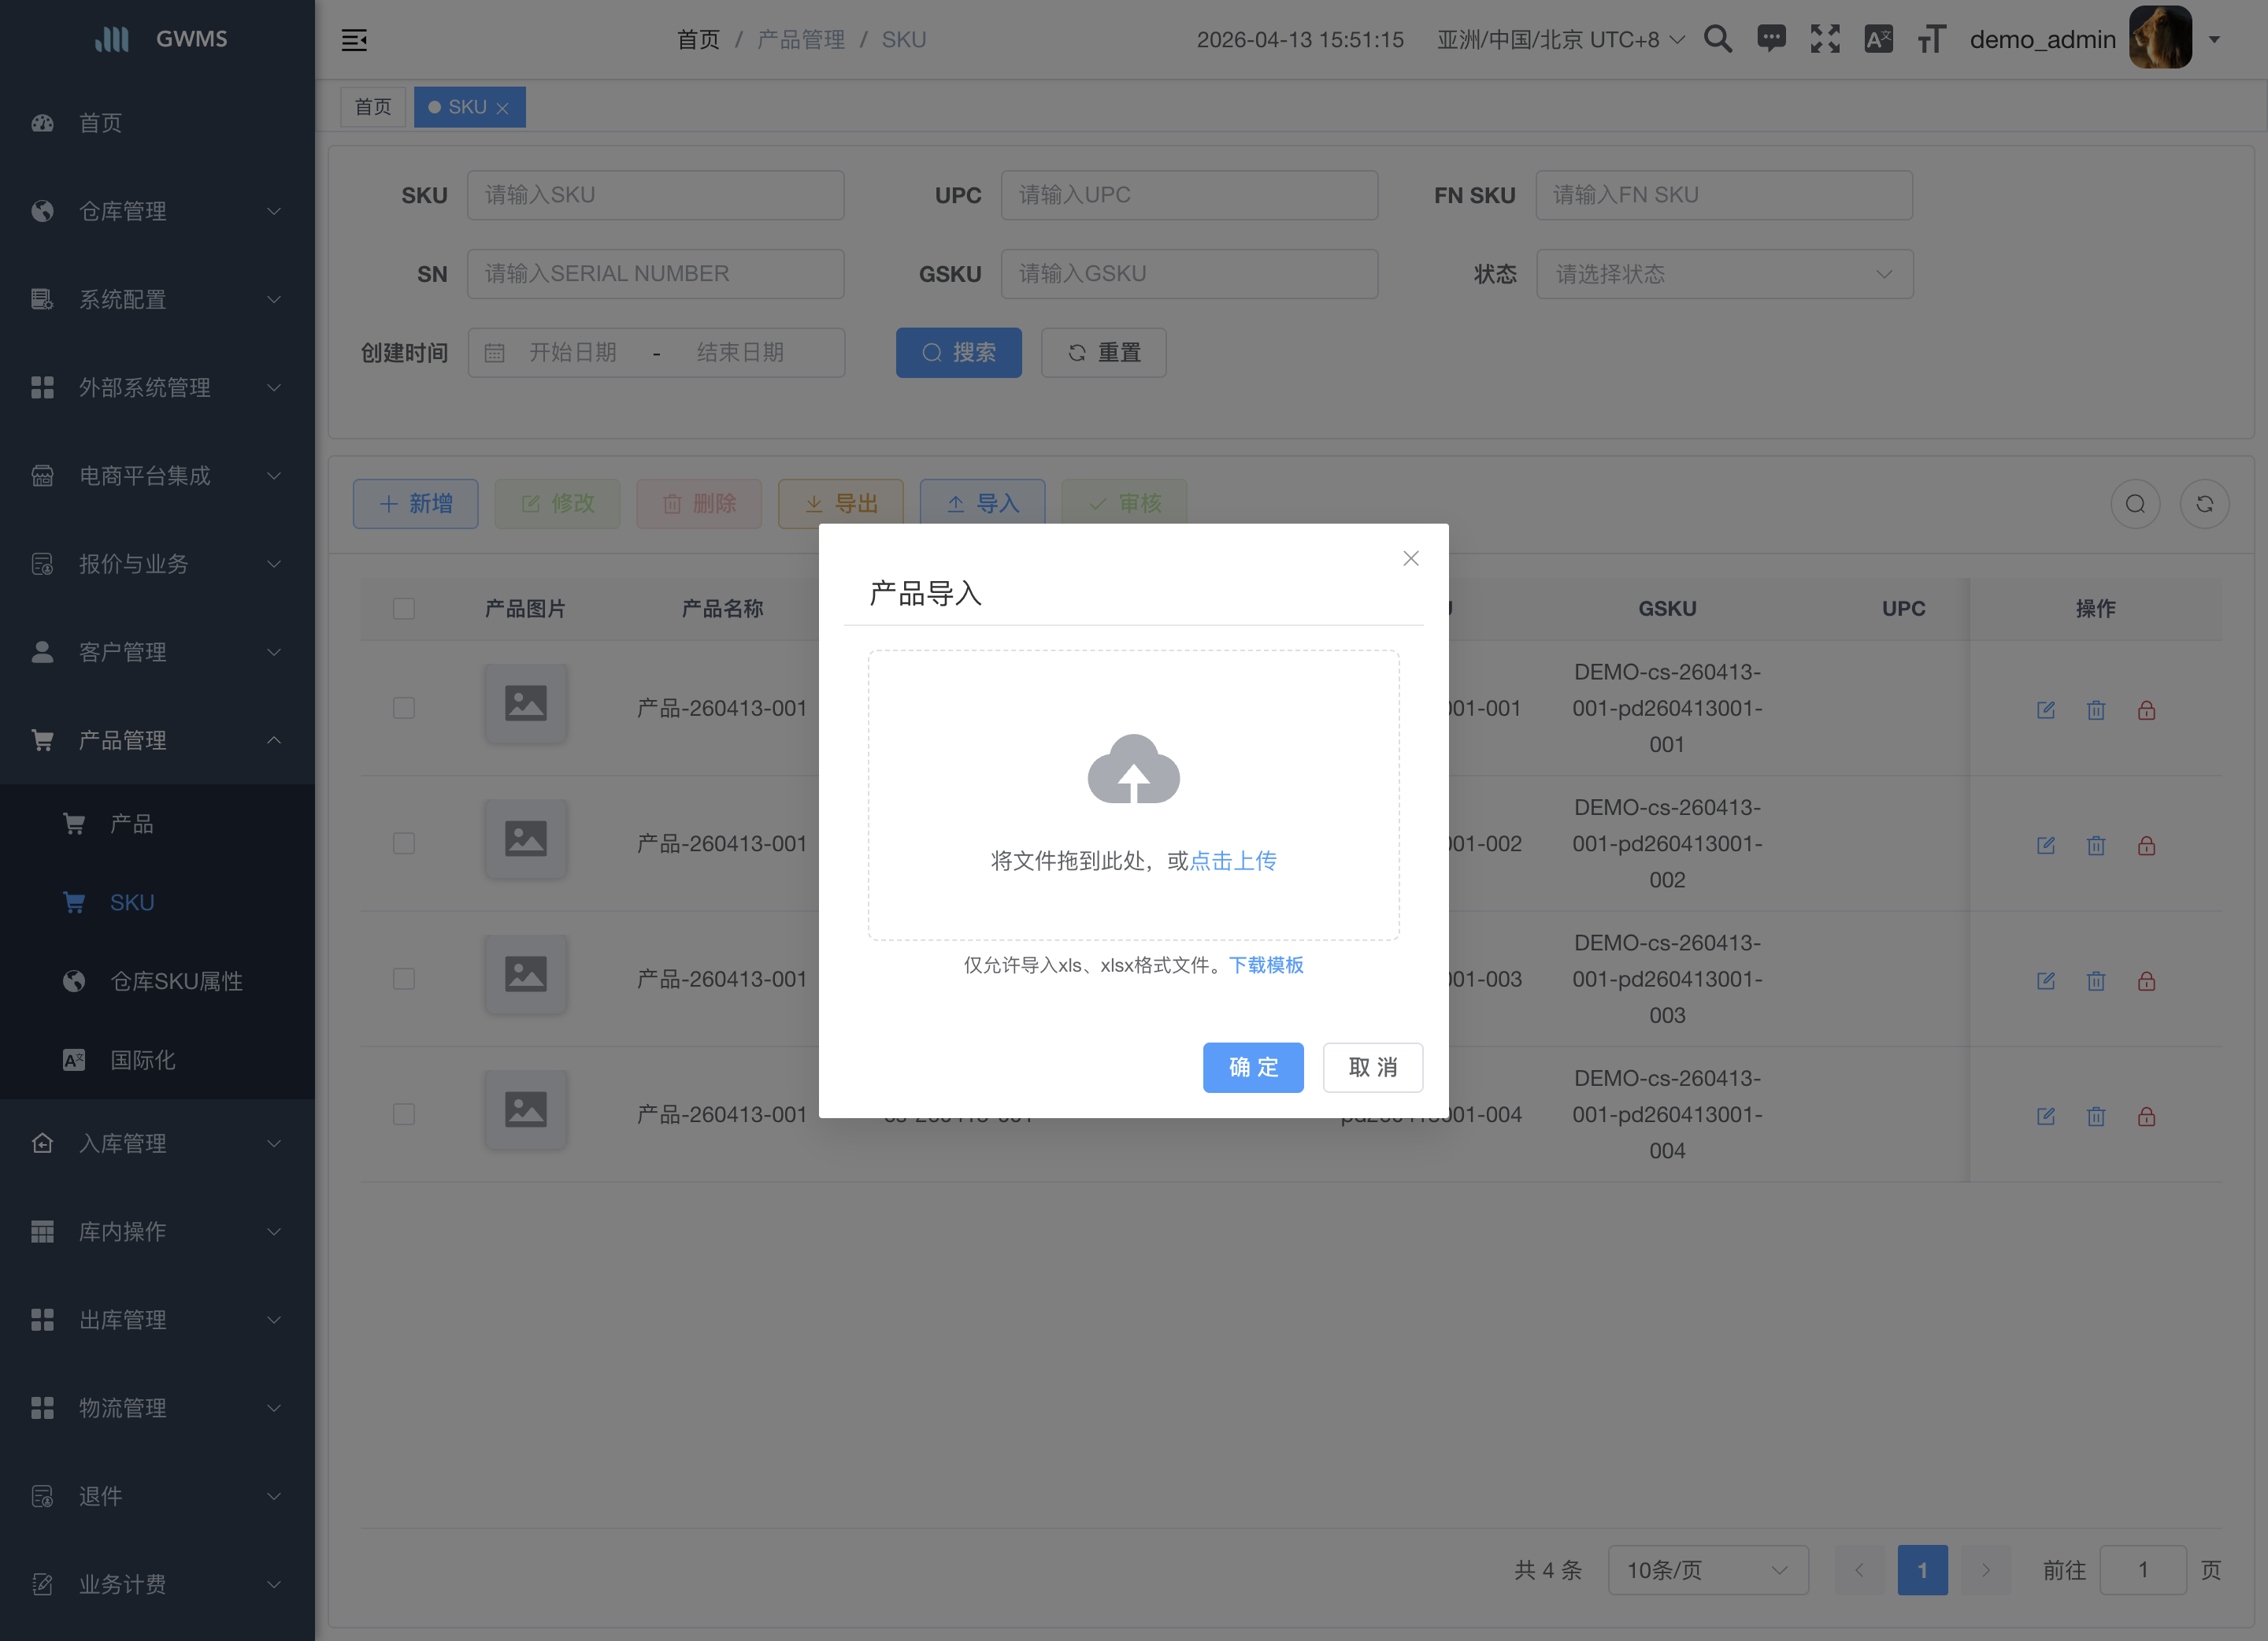Click page number 1 in pagination

click(x=1922, y=1570)
